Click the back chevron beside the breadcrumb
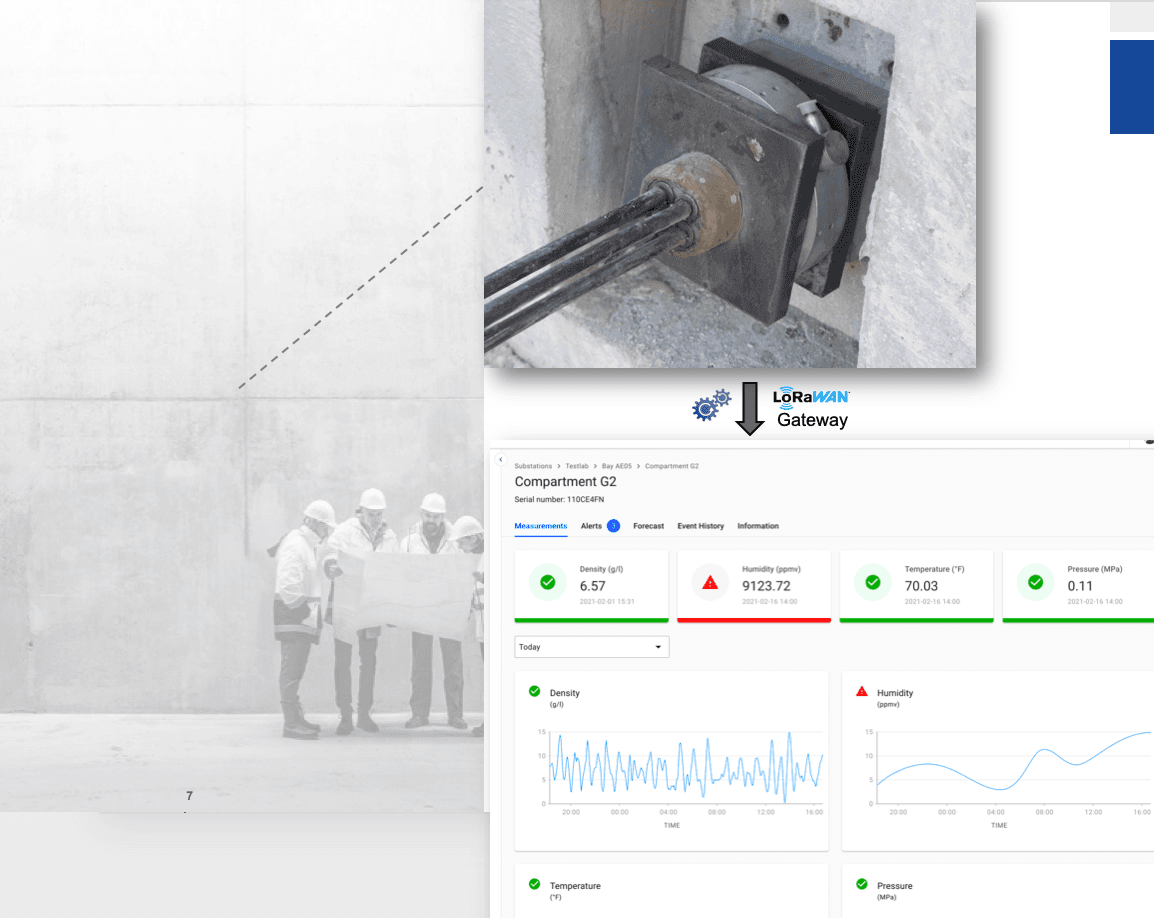This screenshot has height=918, width=1154. tap(500, 459)
